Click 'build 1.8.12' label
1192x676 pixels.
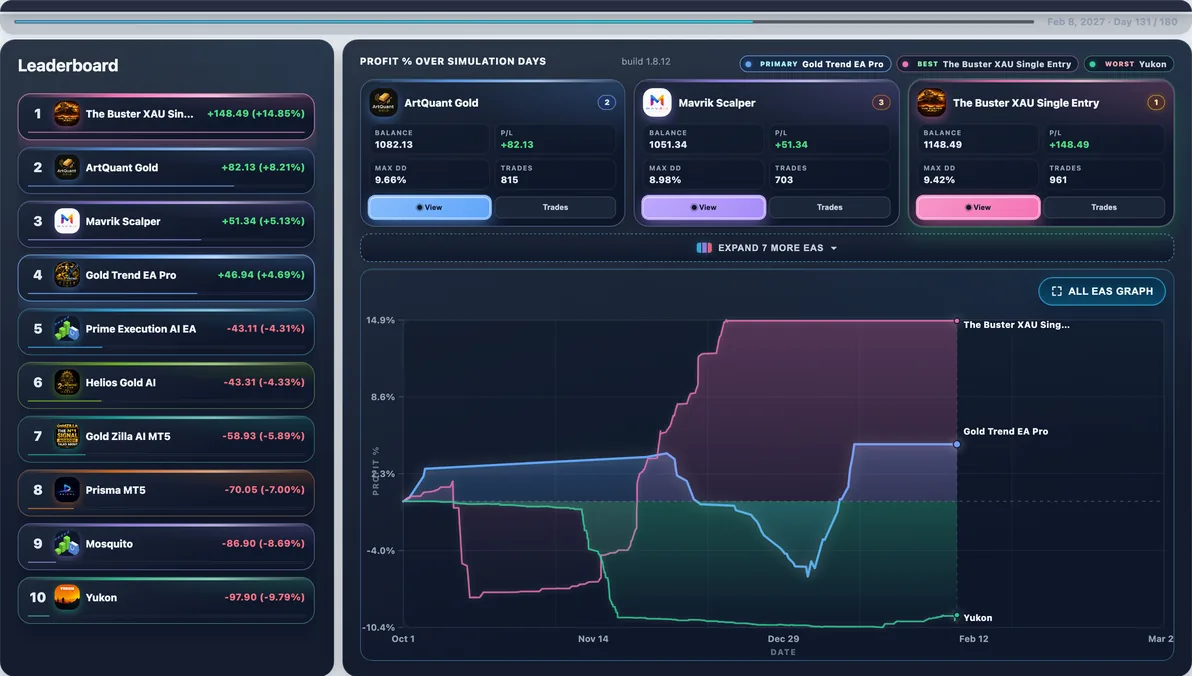pyautogui.click(x=646, y=62)
